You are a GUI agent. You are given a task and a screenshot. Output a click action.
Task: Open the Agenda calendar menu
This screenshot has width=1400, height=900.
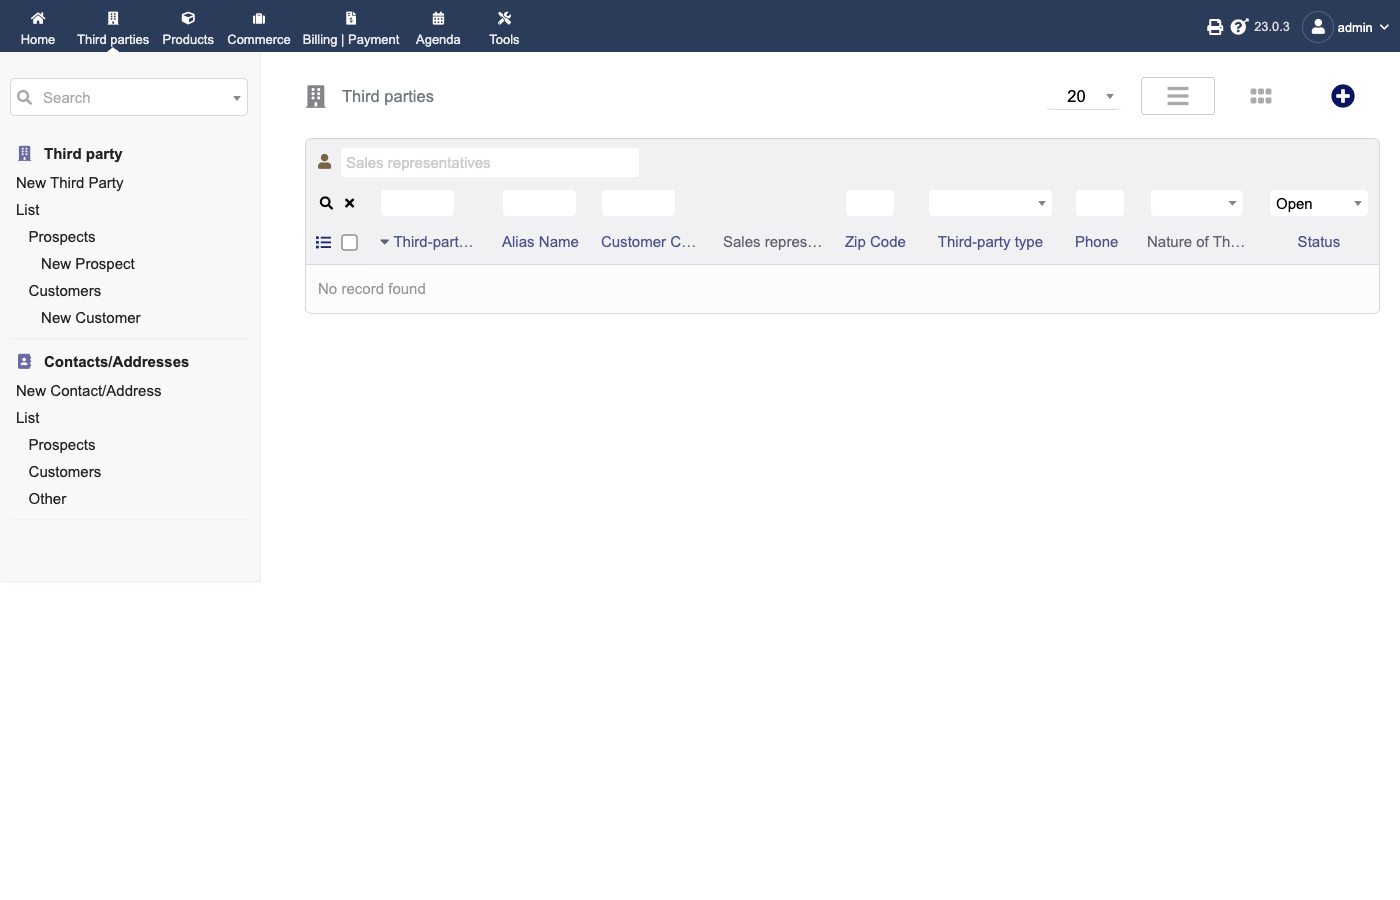438,27
